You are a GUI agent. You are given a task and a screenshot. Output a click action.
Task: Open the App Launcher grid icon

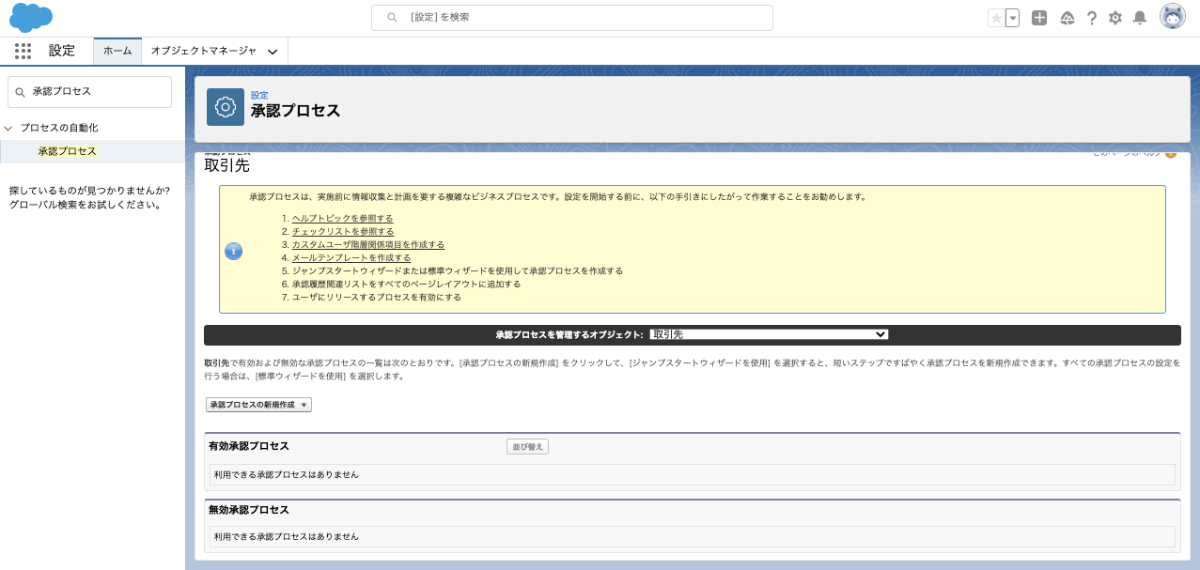[x=23, y=51]
